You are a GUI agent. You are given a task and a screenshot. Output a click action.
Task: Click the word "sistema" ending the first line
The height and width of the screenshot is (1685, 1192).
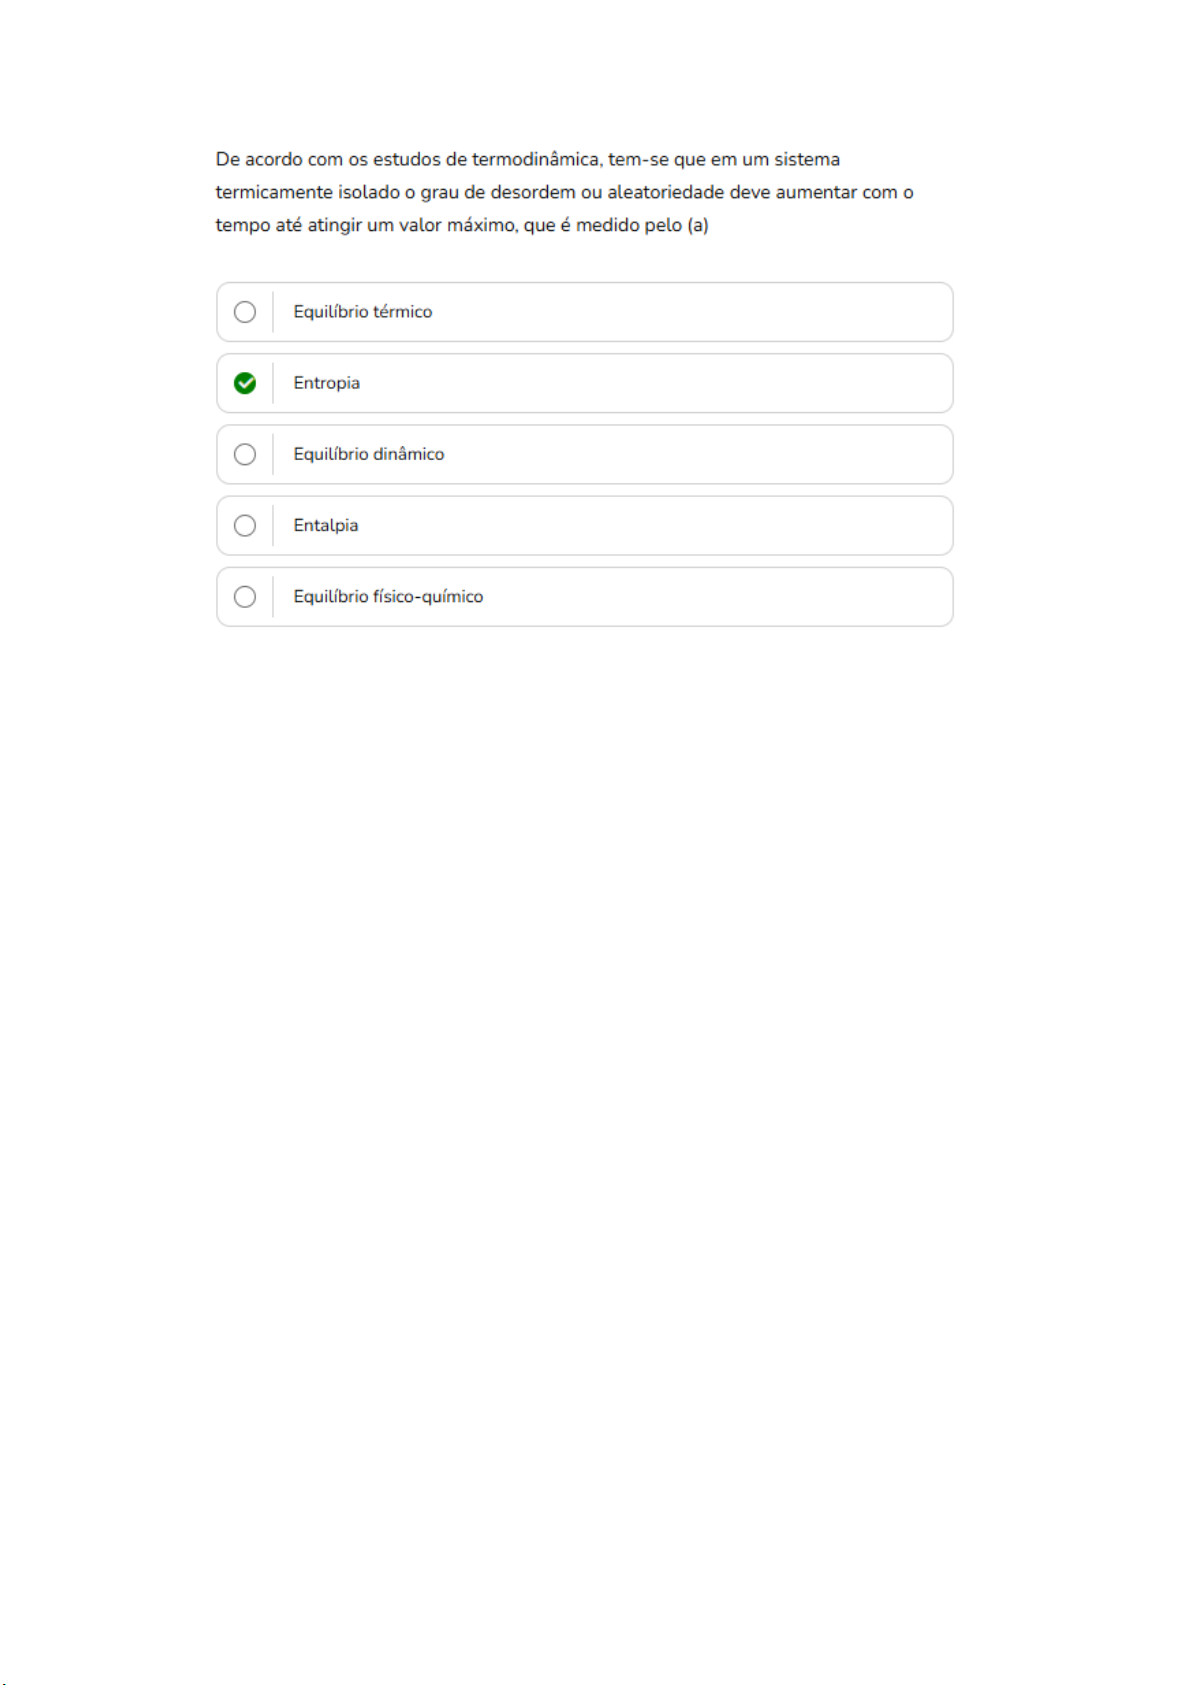pos(806,159)
